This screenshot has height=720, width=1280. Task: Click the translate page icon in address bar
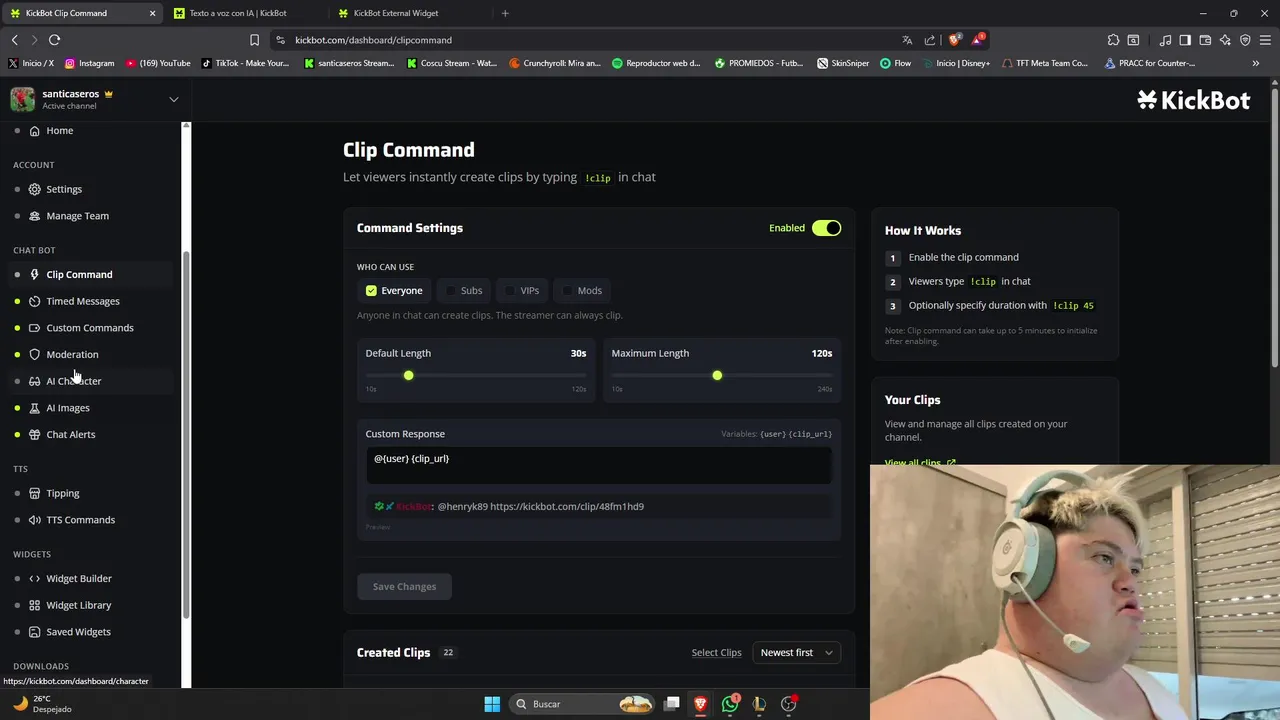[907, 40]
